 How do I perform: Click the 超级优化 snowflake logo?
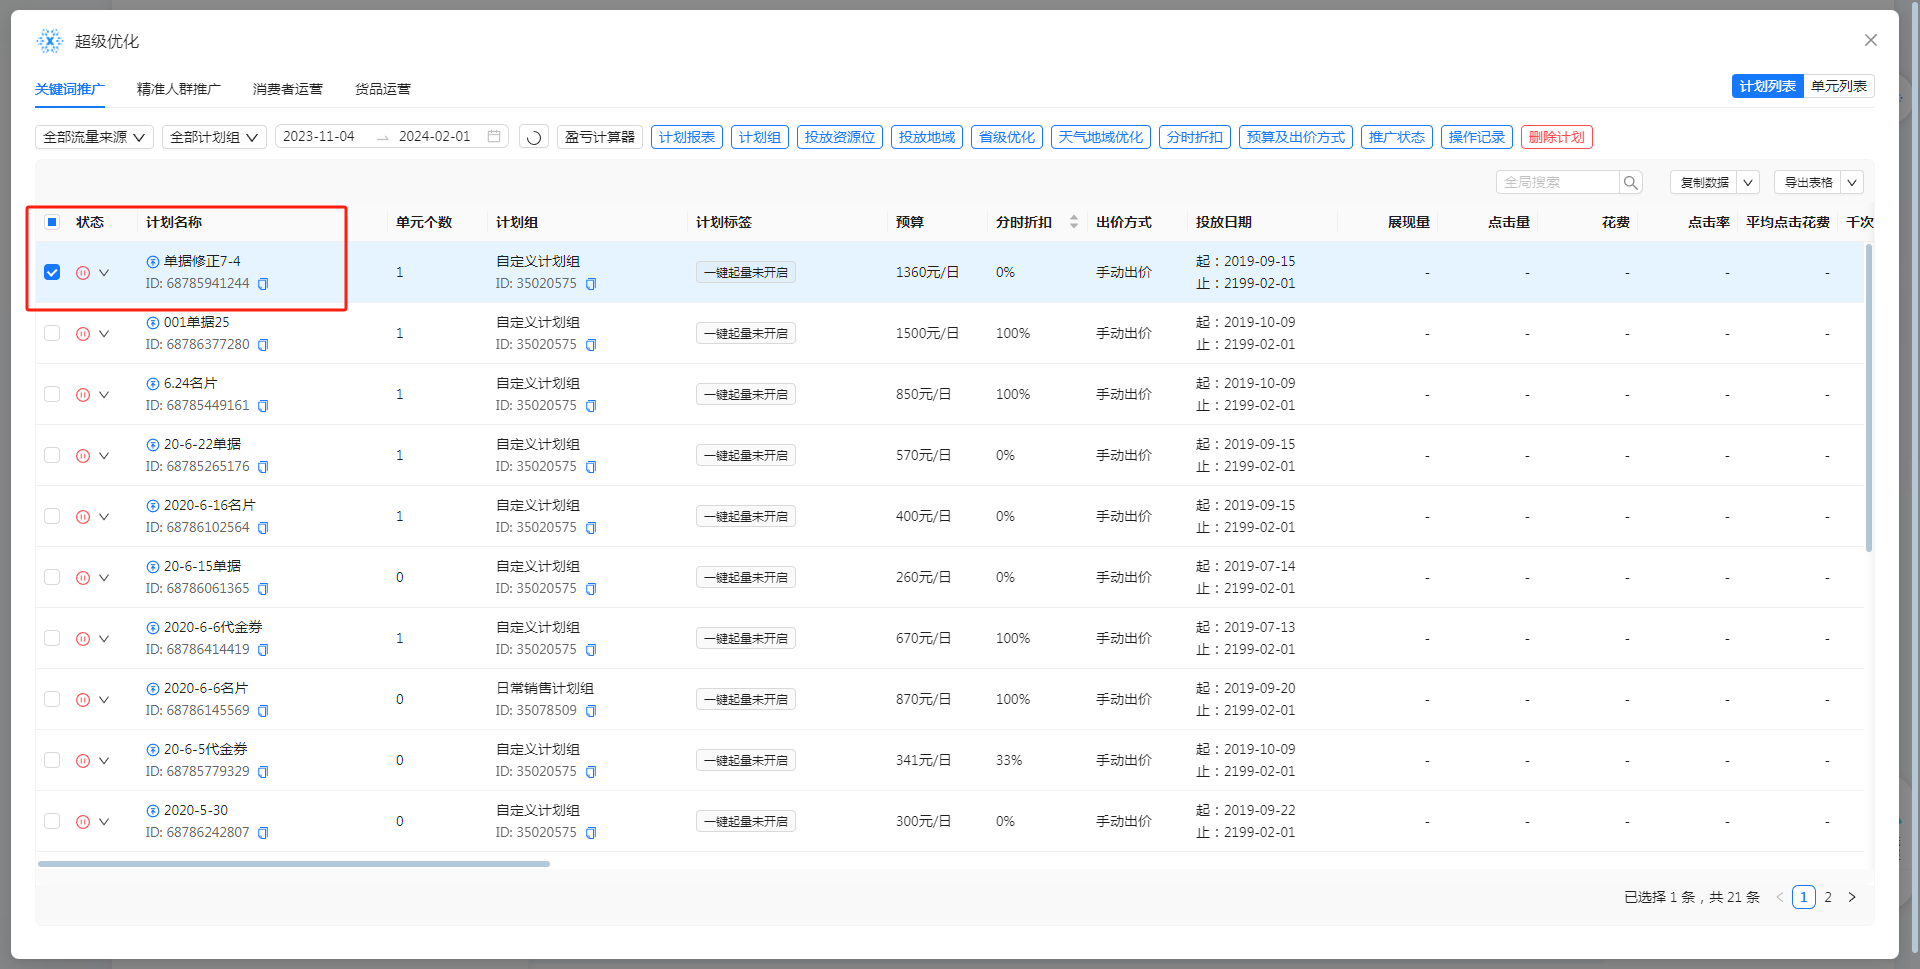pyautogui.click(x=50, y=41)
